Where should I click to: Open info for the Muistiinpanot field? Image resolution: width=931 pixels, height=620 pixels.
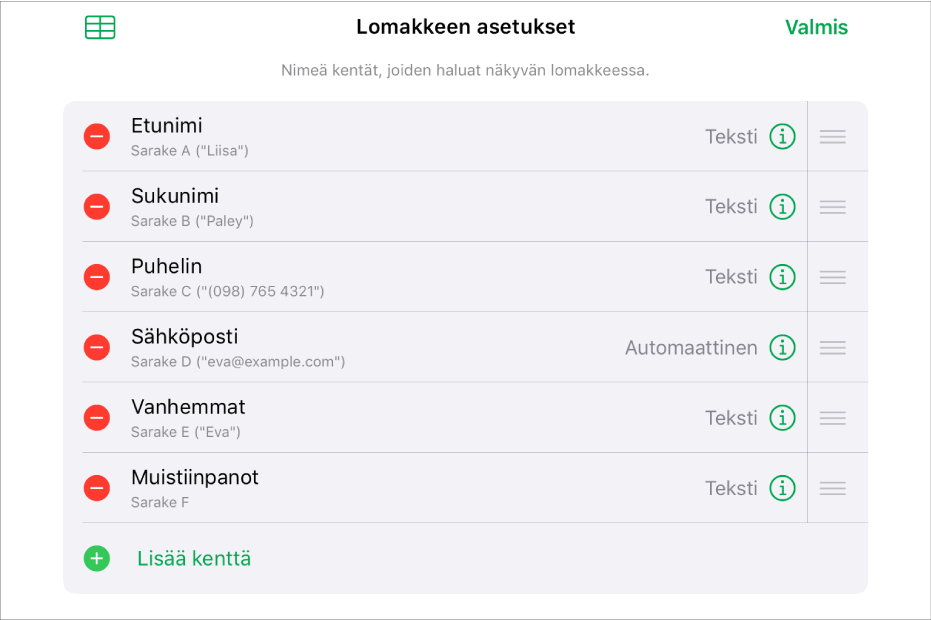coord(783,488)
